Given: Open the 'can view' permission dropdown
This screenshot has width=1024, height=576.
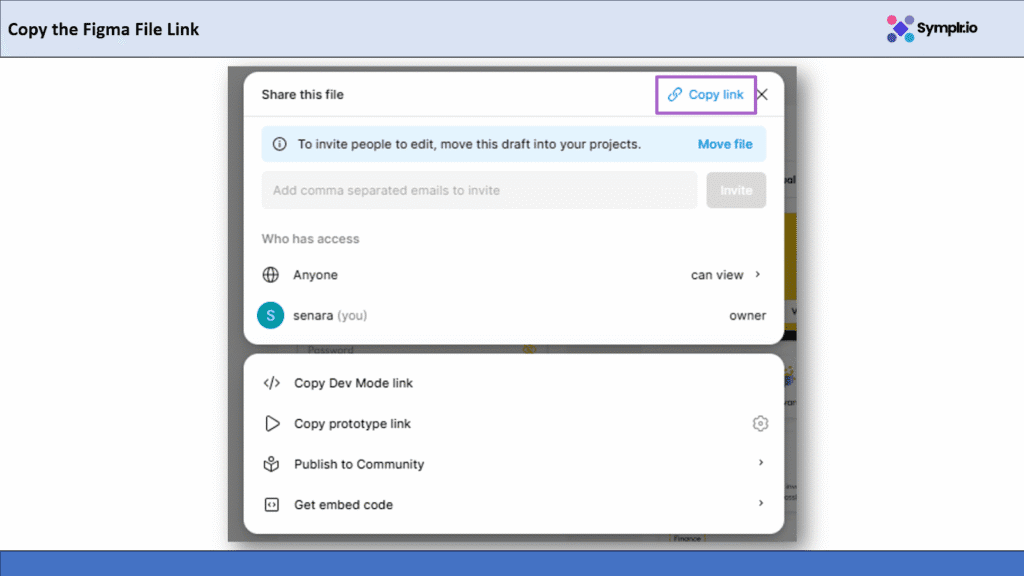Looking at the screenshot, I should pos(726,275).
